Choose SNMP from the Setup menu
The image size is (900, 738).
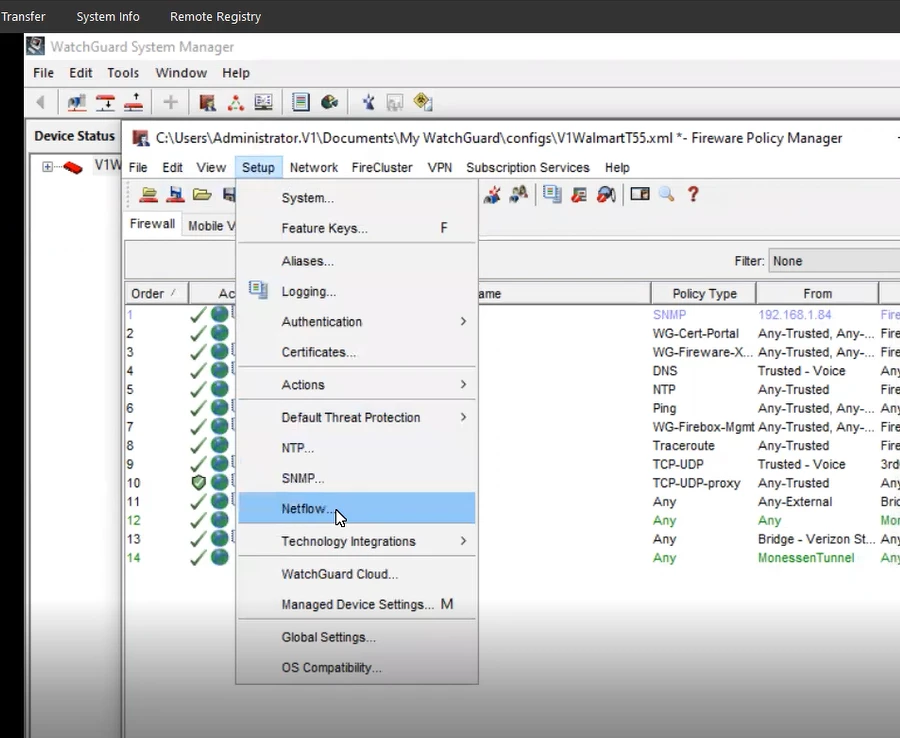[x=356, y=478]
